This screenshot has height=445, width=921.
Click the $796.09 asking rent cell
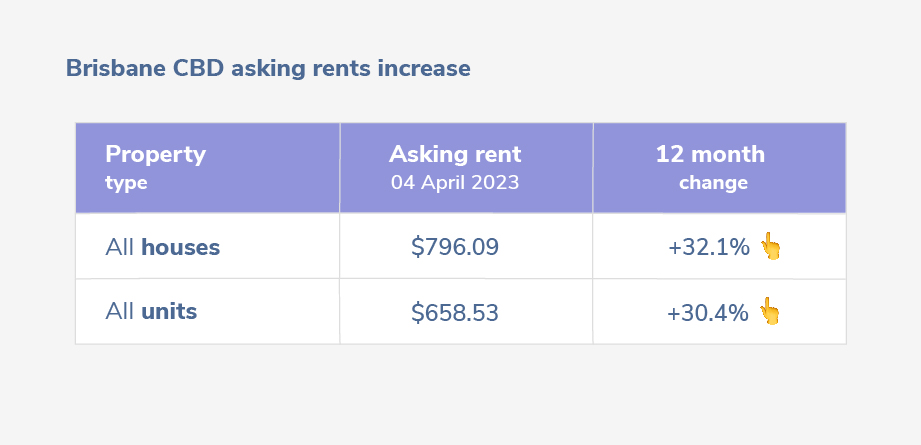[x=455, y=247]
